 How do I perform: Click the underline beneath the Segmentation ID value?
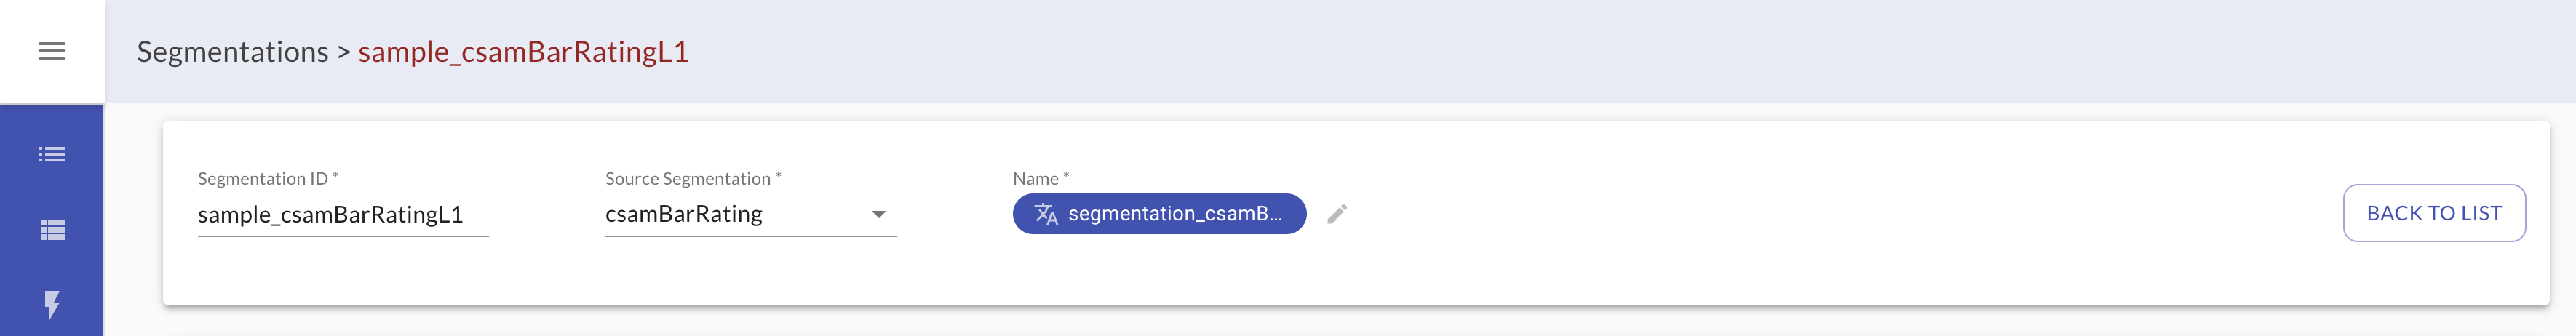click(342, 236)
